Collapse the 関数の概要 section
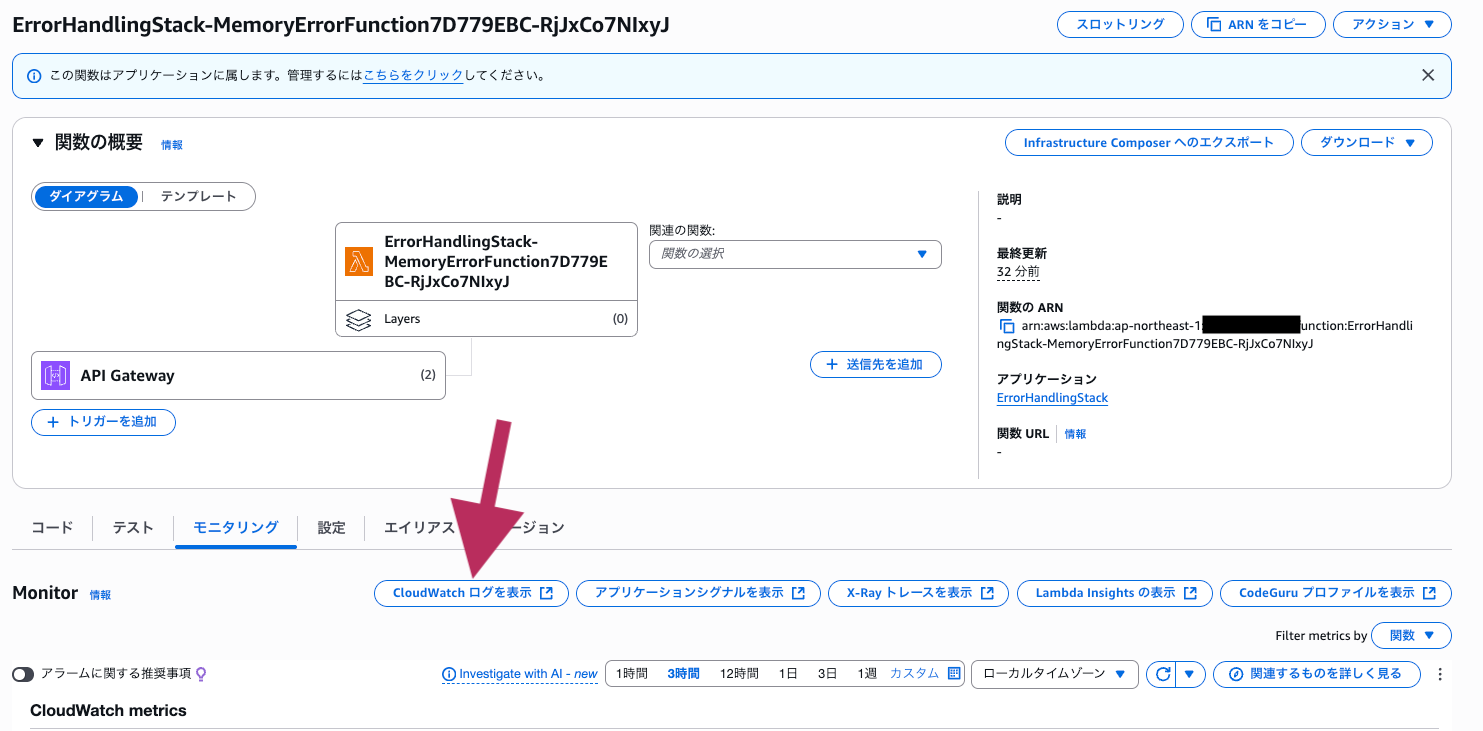This screenshot has width=1483, height=731. click(x=38, y=143)
